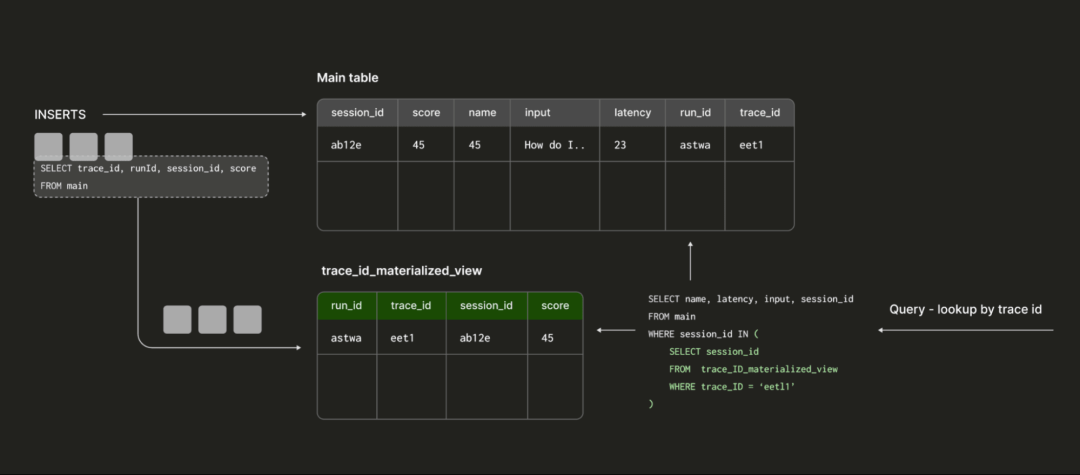This screenshot has height=475, width=1080.
Task: Click the green session_id header in materialized view
Action: click(486, 305)
